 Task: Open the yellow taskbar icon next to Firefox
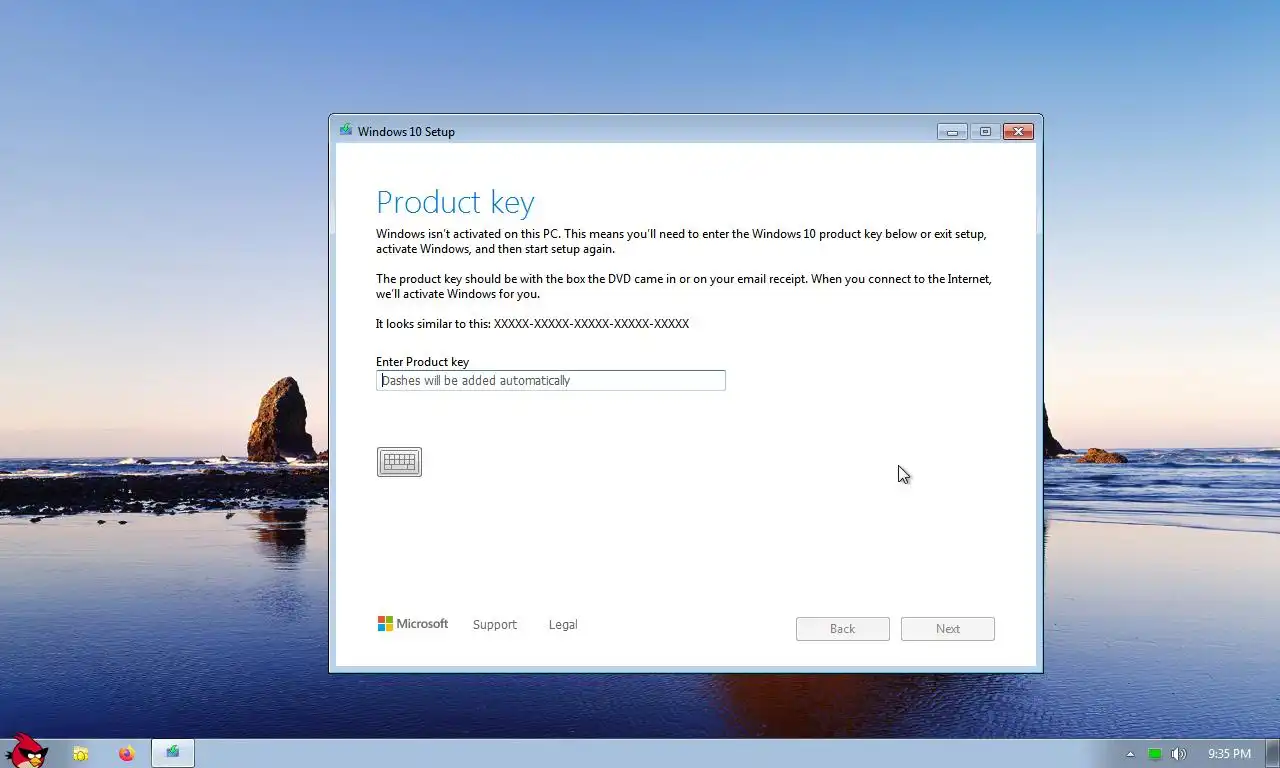[80, 754]
